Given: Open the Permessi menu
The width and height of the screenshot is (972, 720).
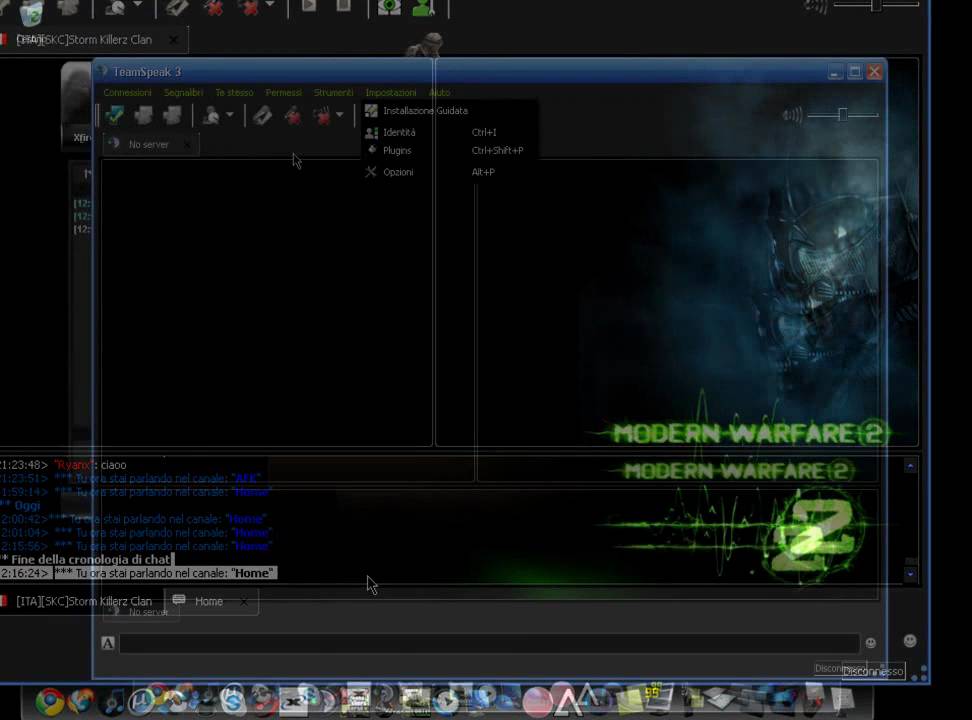Looking at the screenshot, I should point(283,92).
